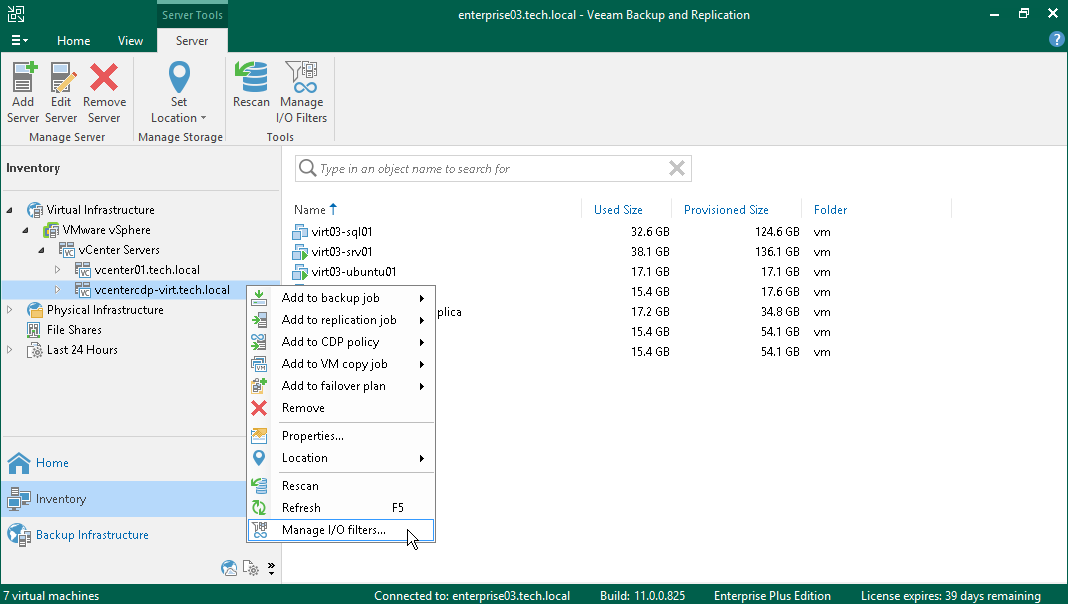Select Manage I/O filters in the context menu

coord(333,530)
